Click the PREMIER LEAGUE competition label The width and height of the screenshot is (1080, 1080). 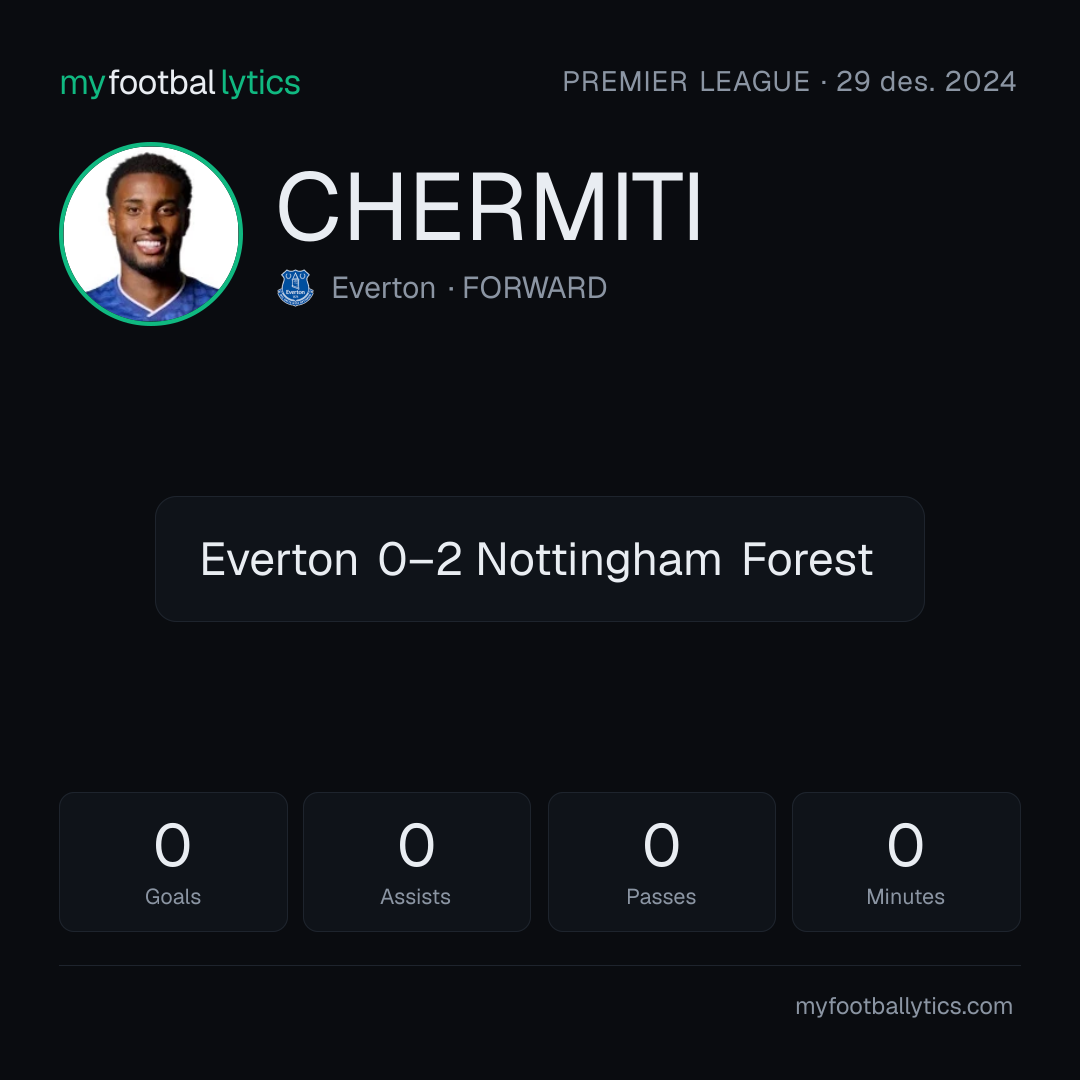pos(686,82)
